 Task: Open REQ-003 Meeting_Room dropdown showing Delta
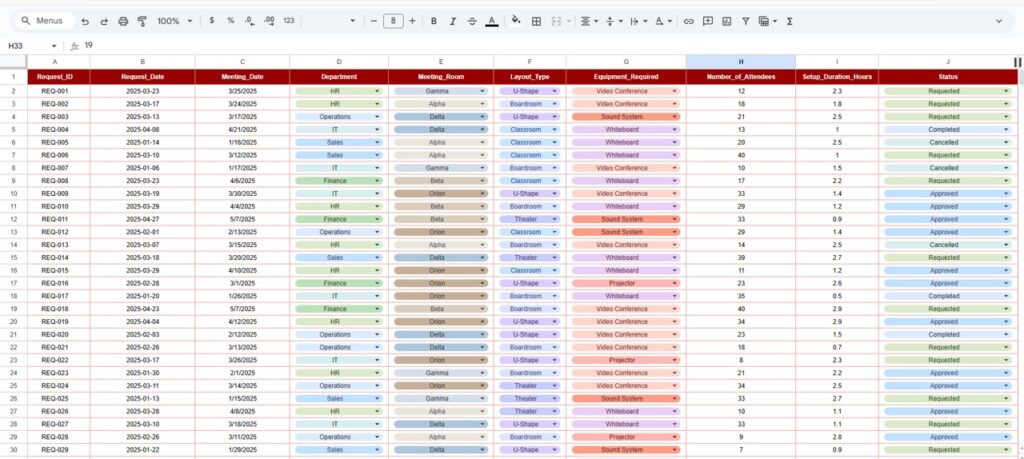(483, 117)
